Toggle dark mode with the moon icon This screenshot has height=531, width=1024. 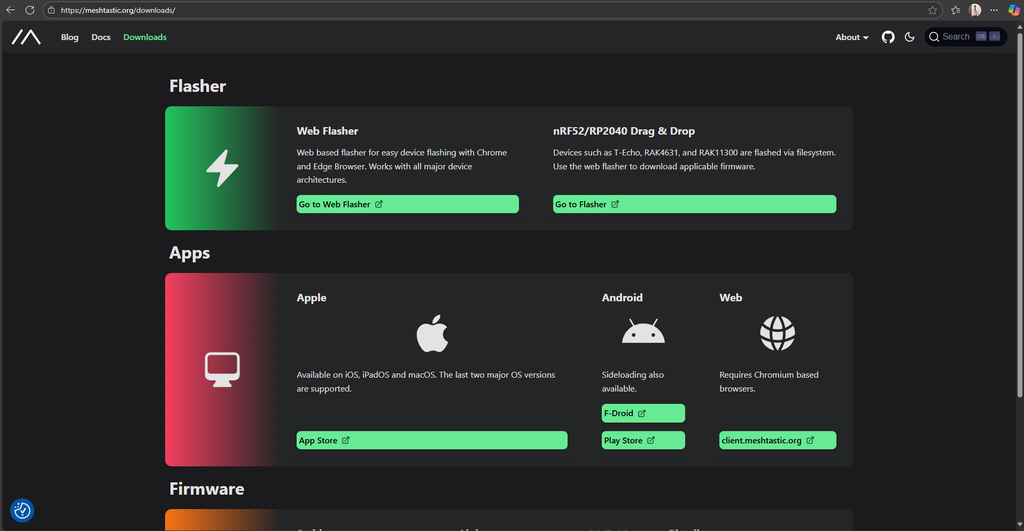coord(909,37)
